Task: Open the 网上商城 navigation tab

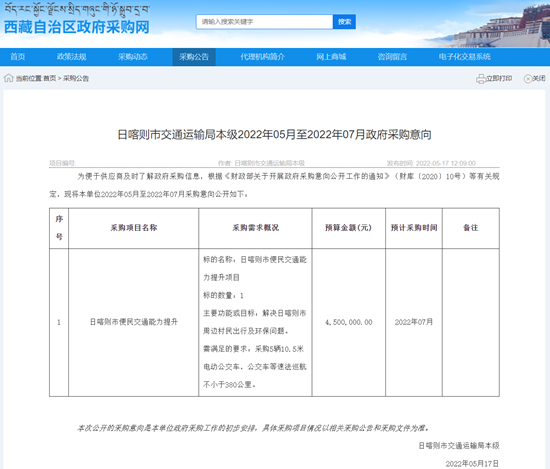Action: (331, 57)
